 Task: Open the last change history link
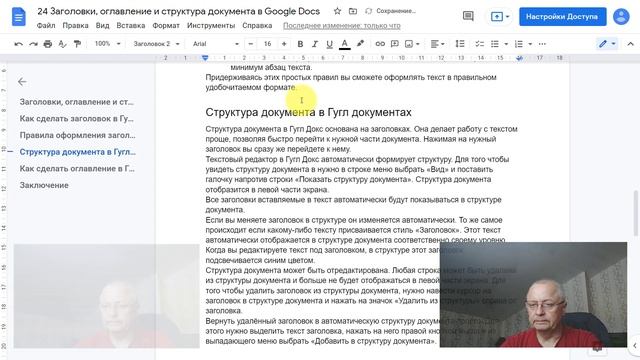[342, 26]
